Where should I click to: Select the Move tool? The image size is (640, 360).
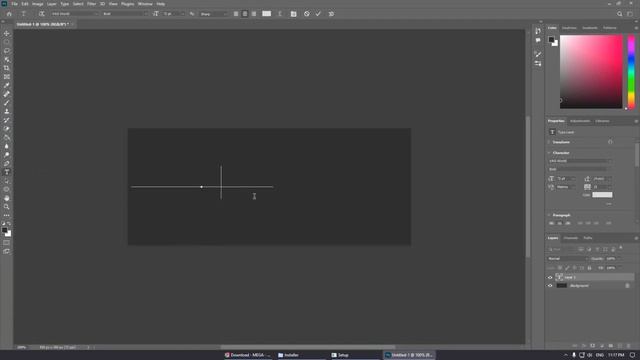point(7,33)
